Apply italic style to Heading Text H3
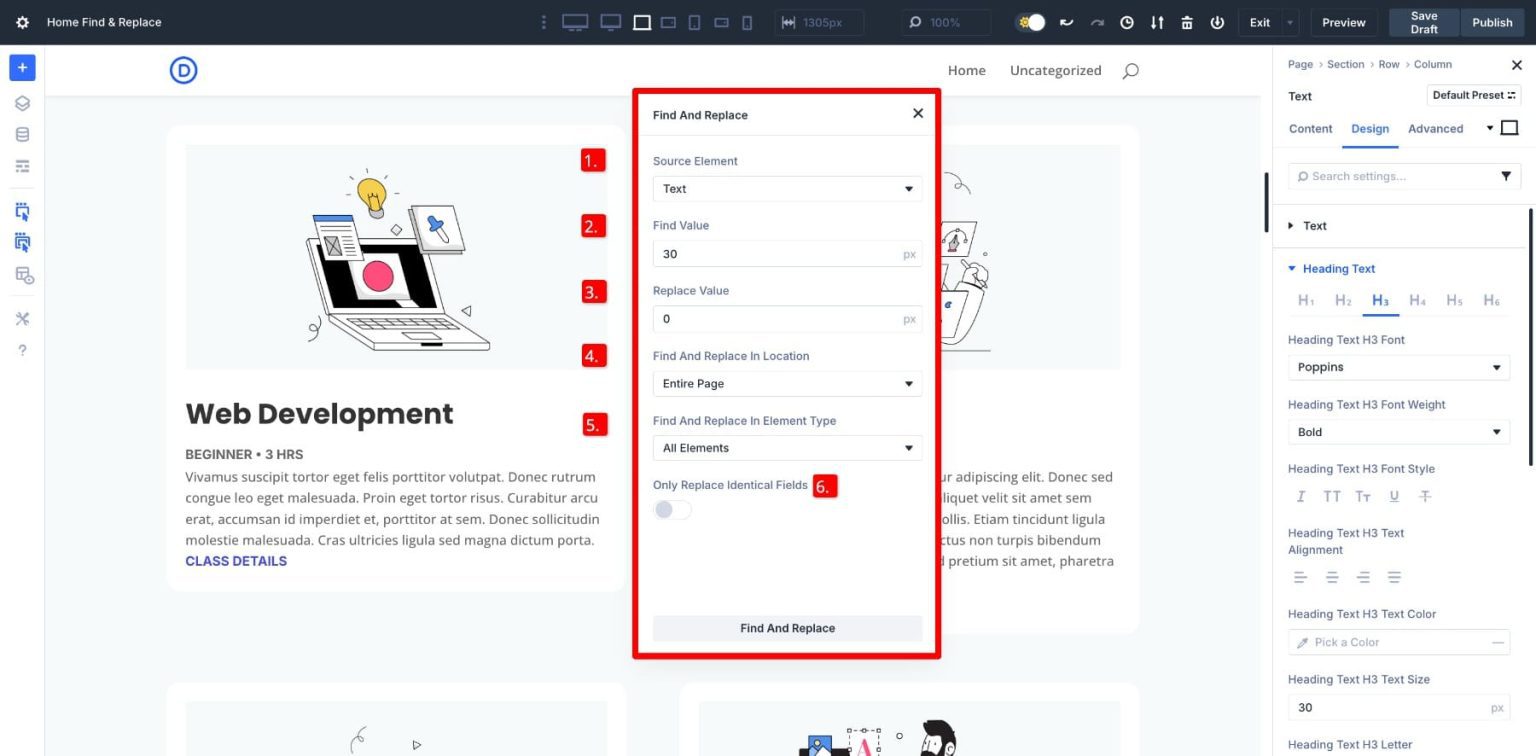The image size is (1536, 756). [1300, 496]
